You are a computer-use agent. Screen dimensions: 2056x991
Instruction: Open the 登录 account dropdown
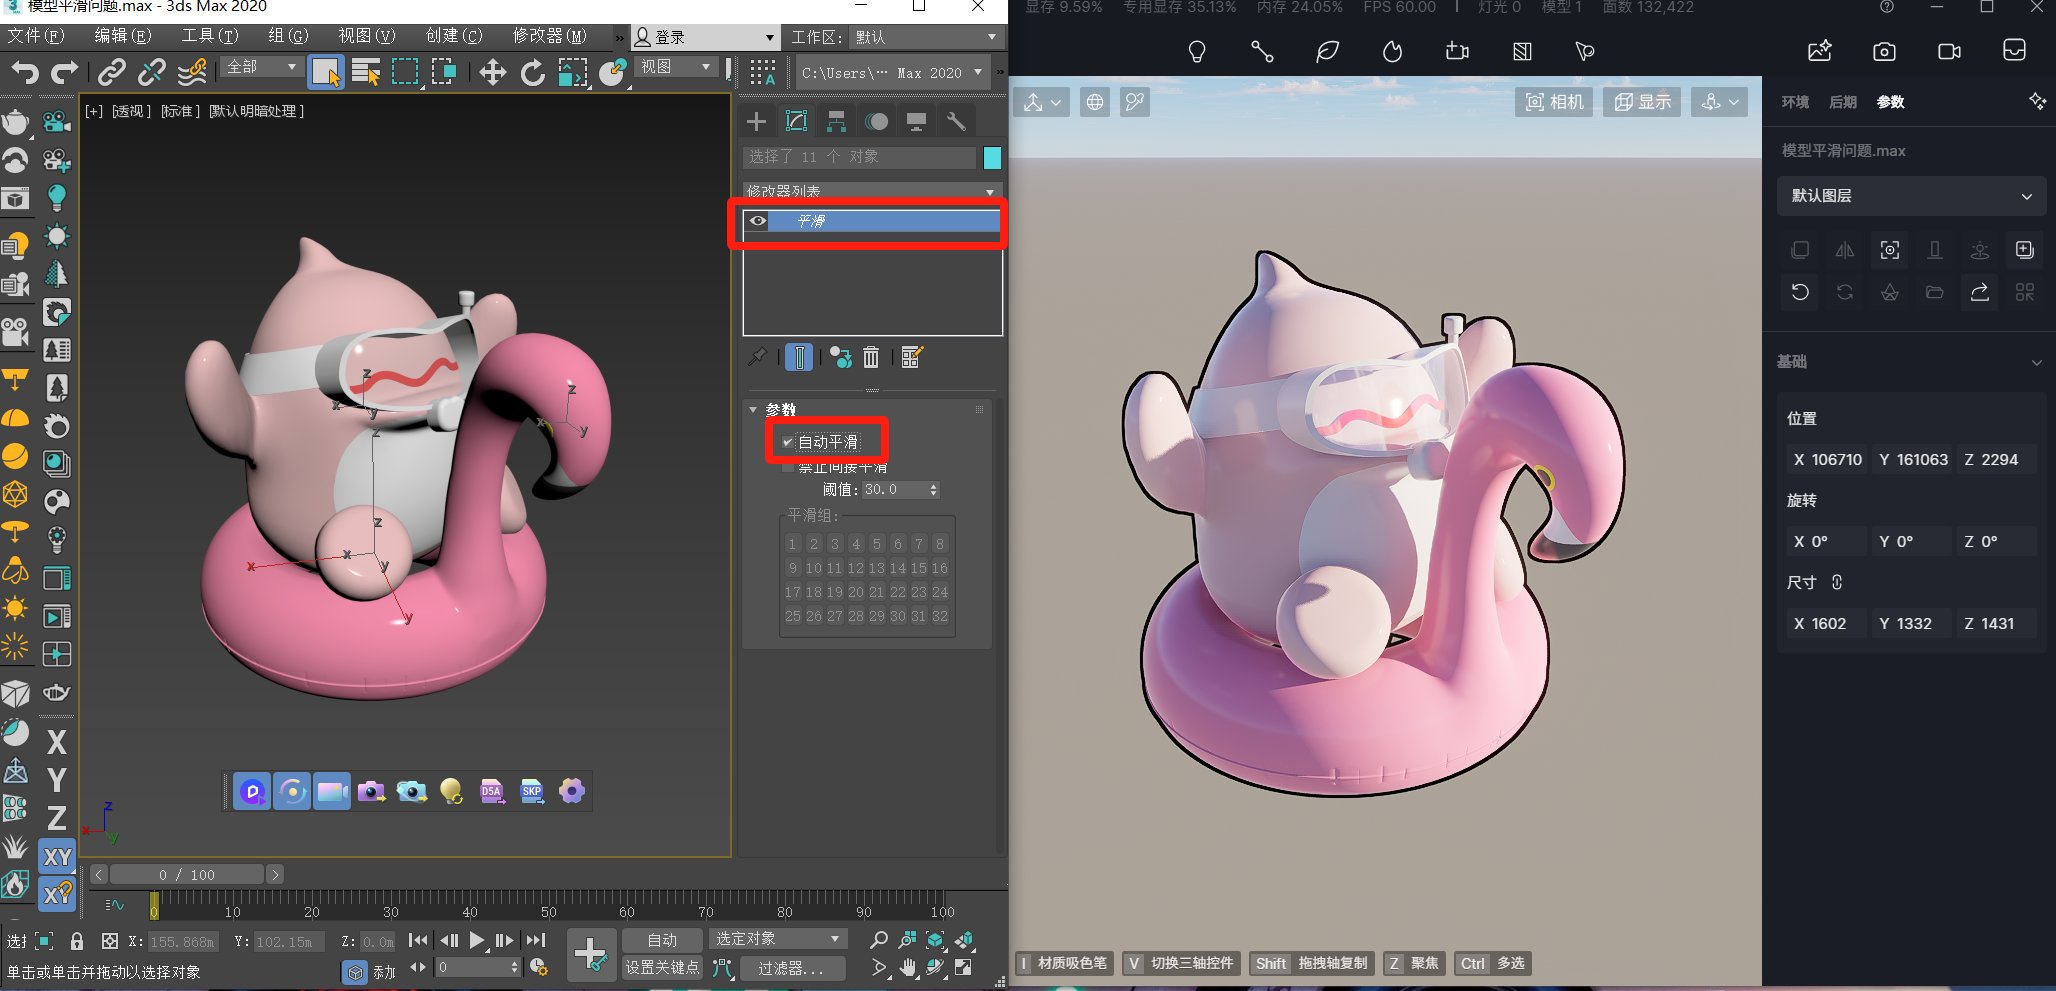pyautogui.click(x=705, y=37)
